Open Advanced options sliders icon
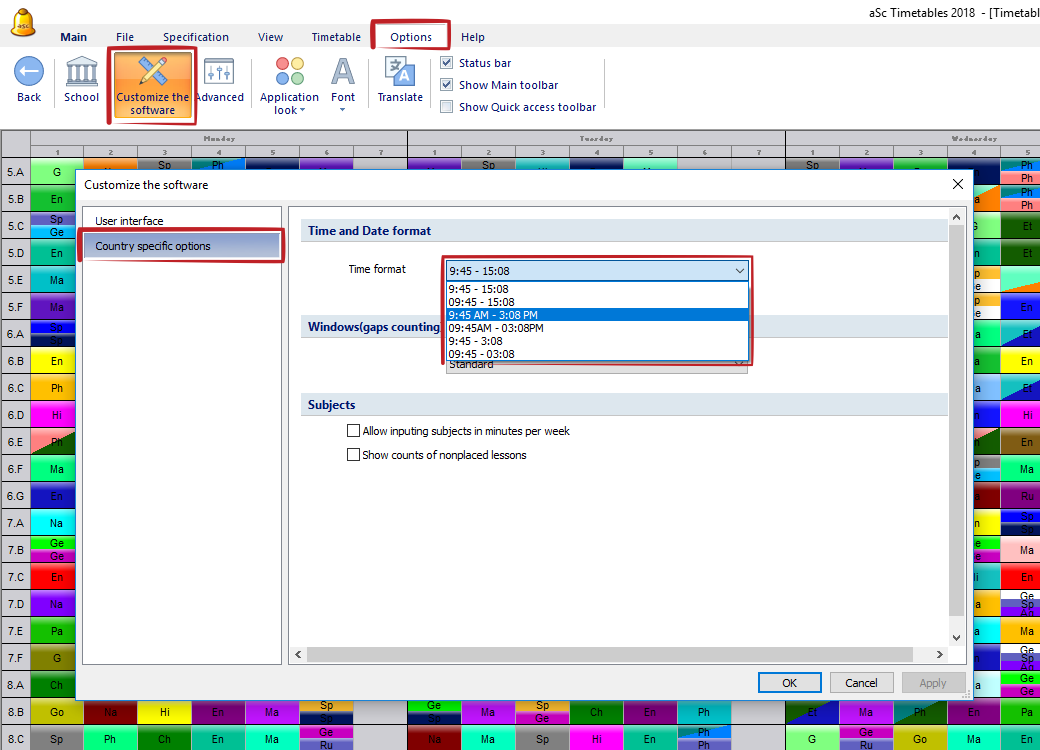The image size is (1040, 750). point(219,72)
